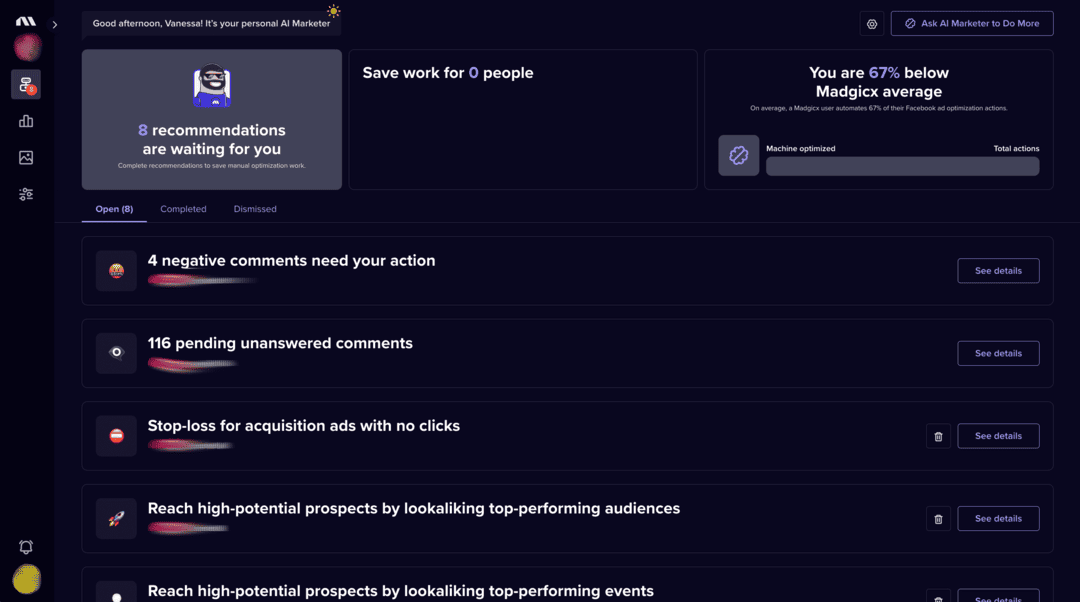See details for Stop-loss acquisition ads
The width and height of the screenshot is (1080, 602).
[998, 436]
